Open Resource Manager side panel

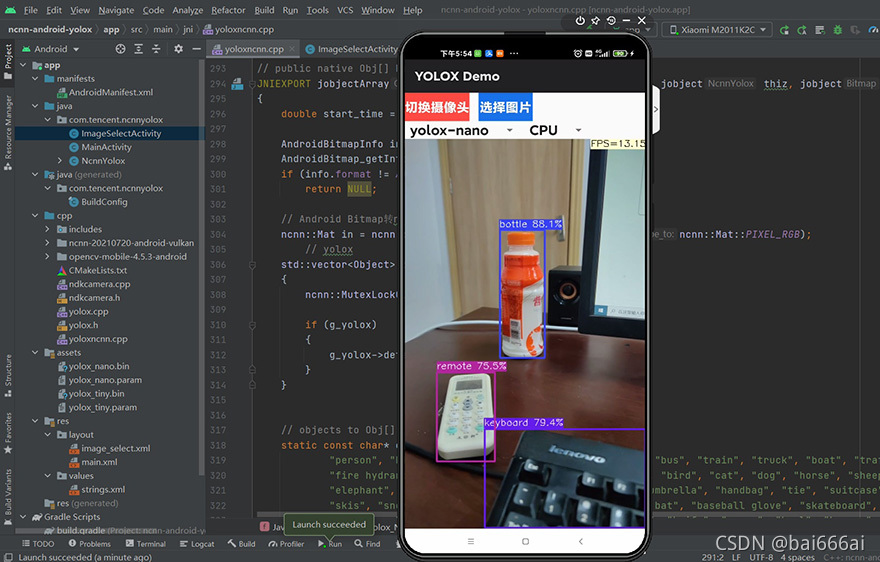(x=8, y=132)
